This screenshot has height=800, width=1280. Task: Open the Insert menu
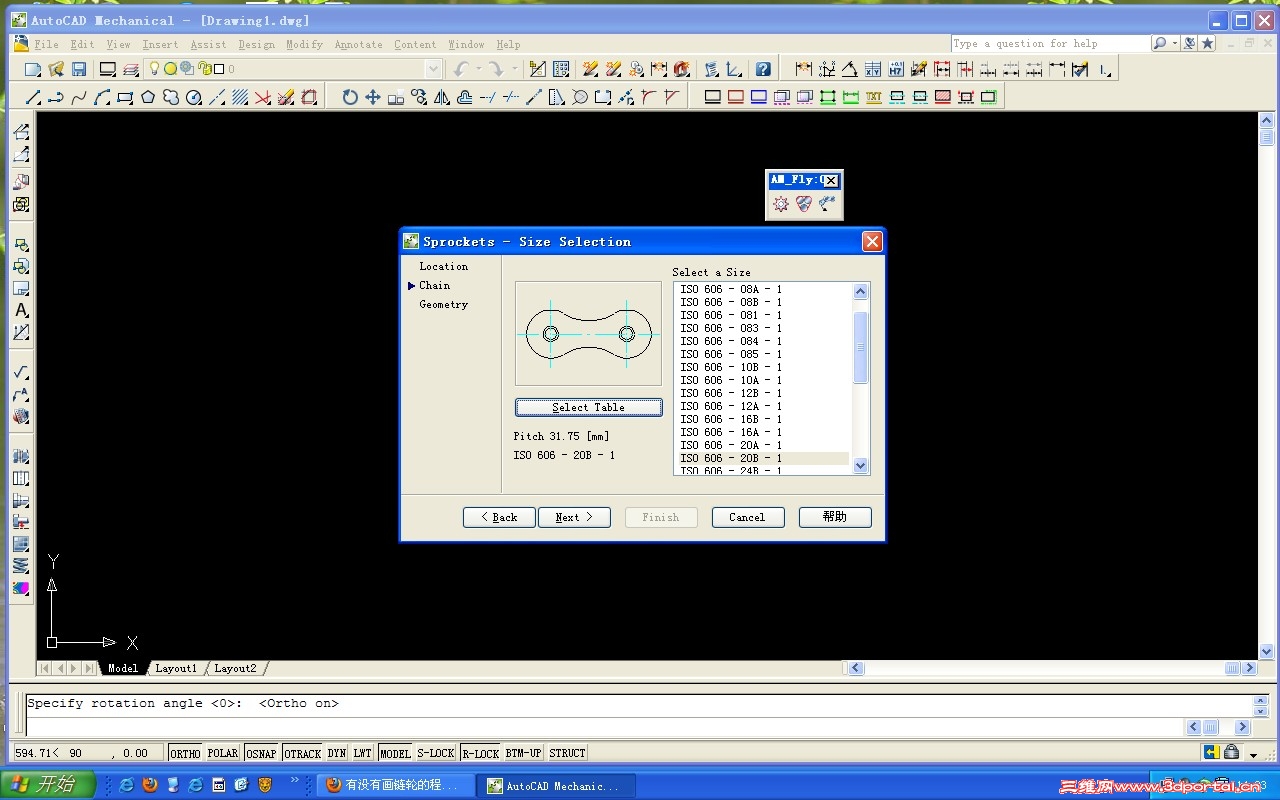pyautogui.click(x=160, y=44)
